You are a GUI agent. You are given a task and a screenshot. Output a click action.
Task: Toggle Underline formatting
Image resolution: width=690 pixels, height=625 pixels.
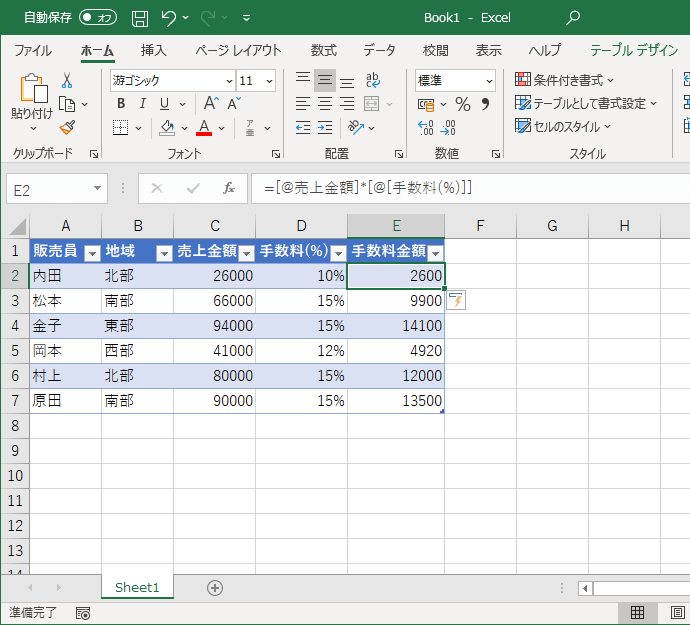pos(164,104)
